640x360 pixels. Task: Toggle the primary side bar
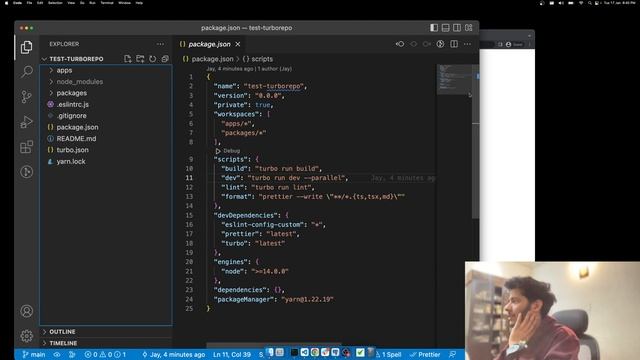tap(434, 28)
